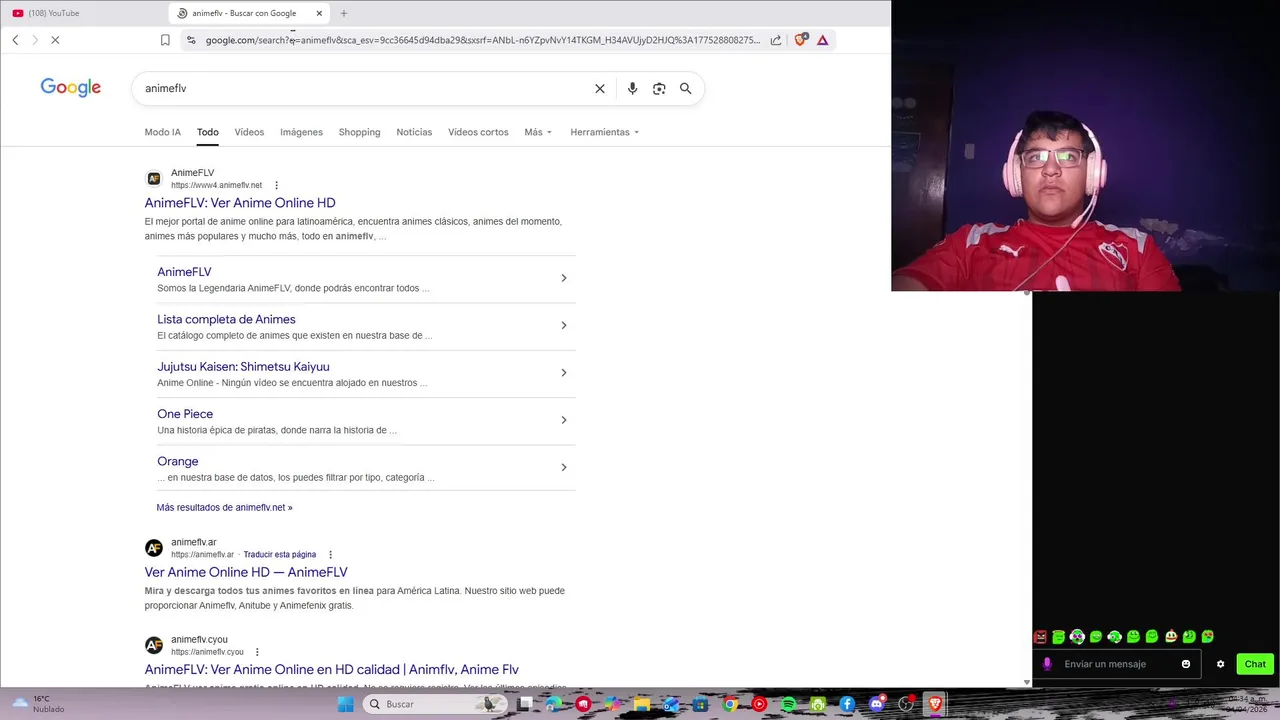Switch to Noticias search tab
Screen dimensions: 1280x720
(414, 132)
